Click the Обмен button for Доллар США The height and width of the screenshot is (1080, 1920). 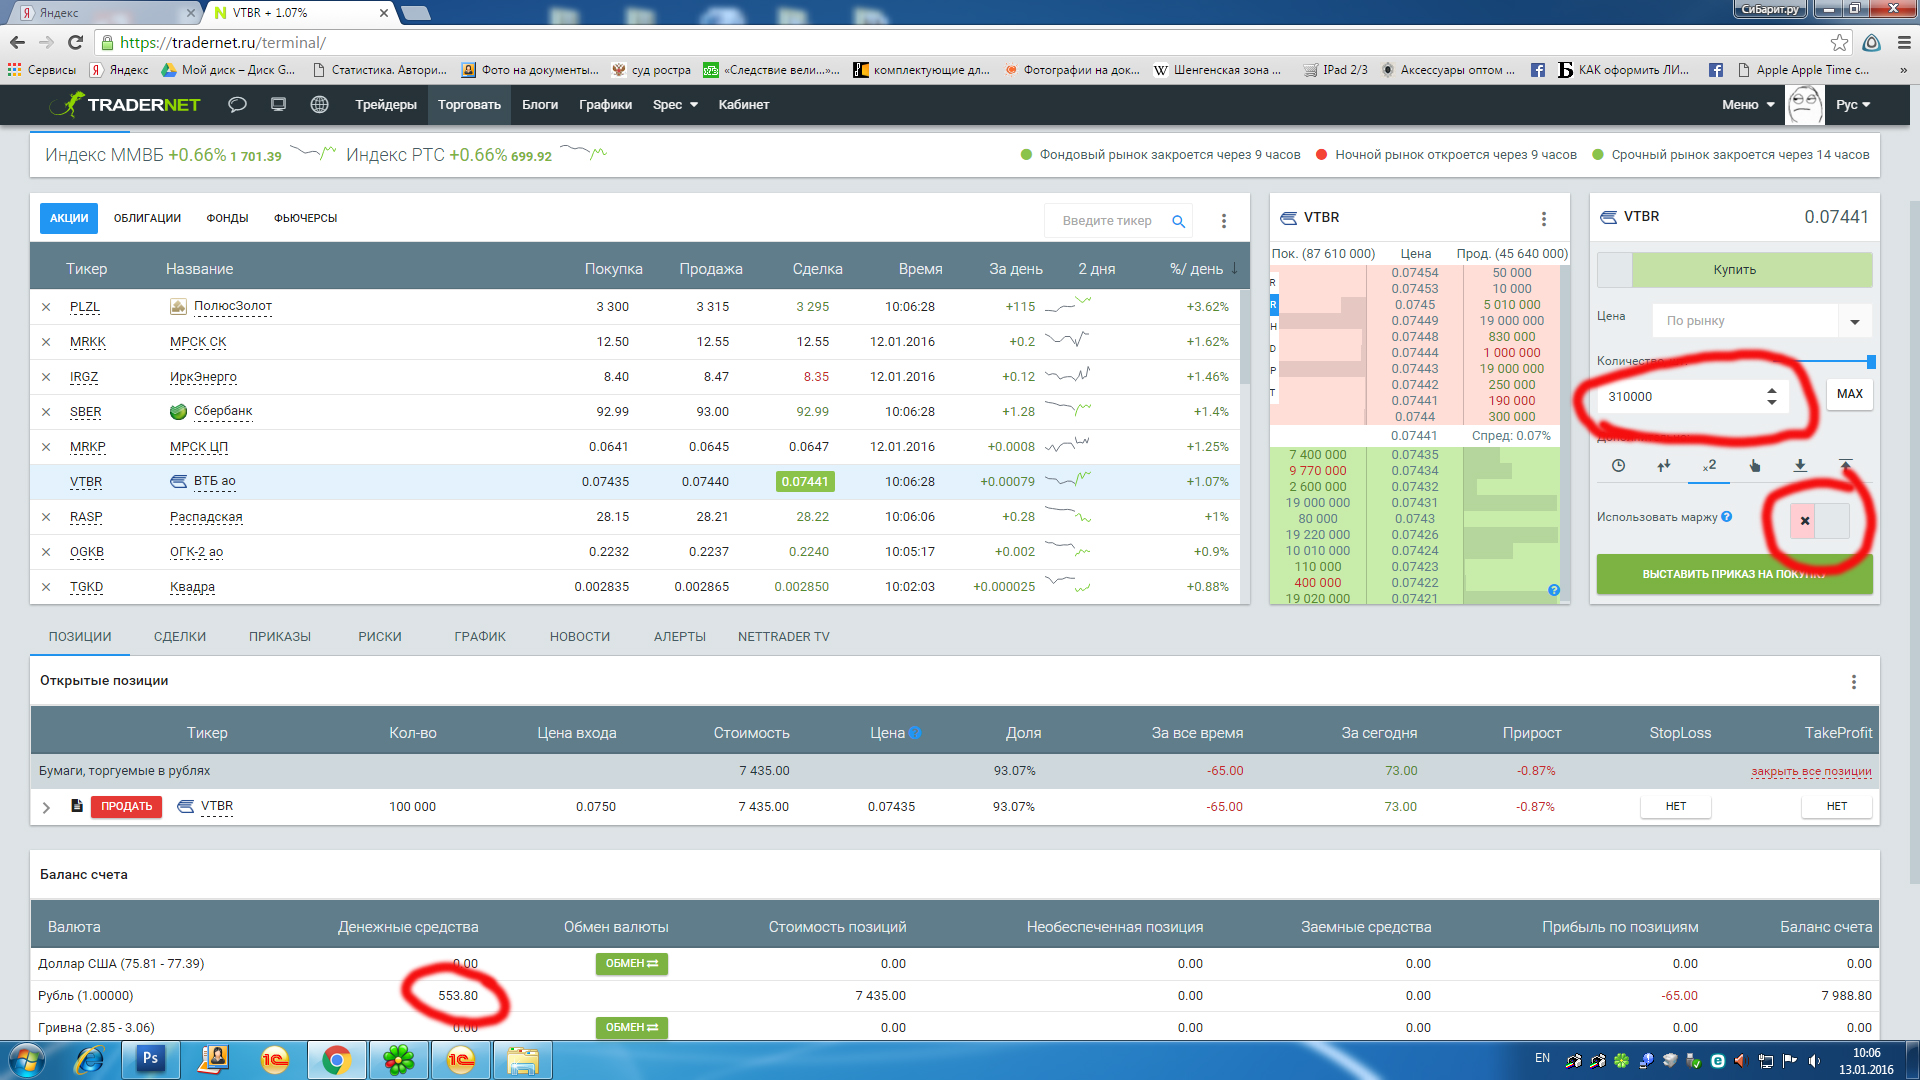(631, 964)
